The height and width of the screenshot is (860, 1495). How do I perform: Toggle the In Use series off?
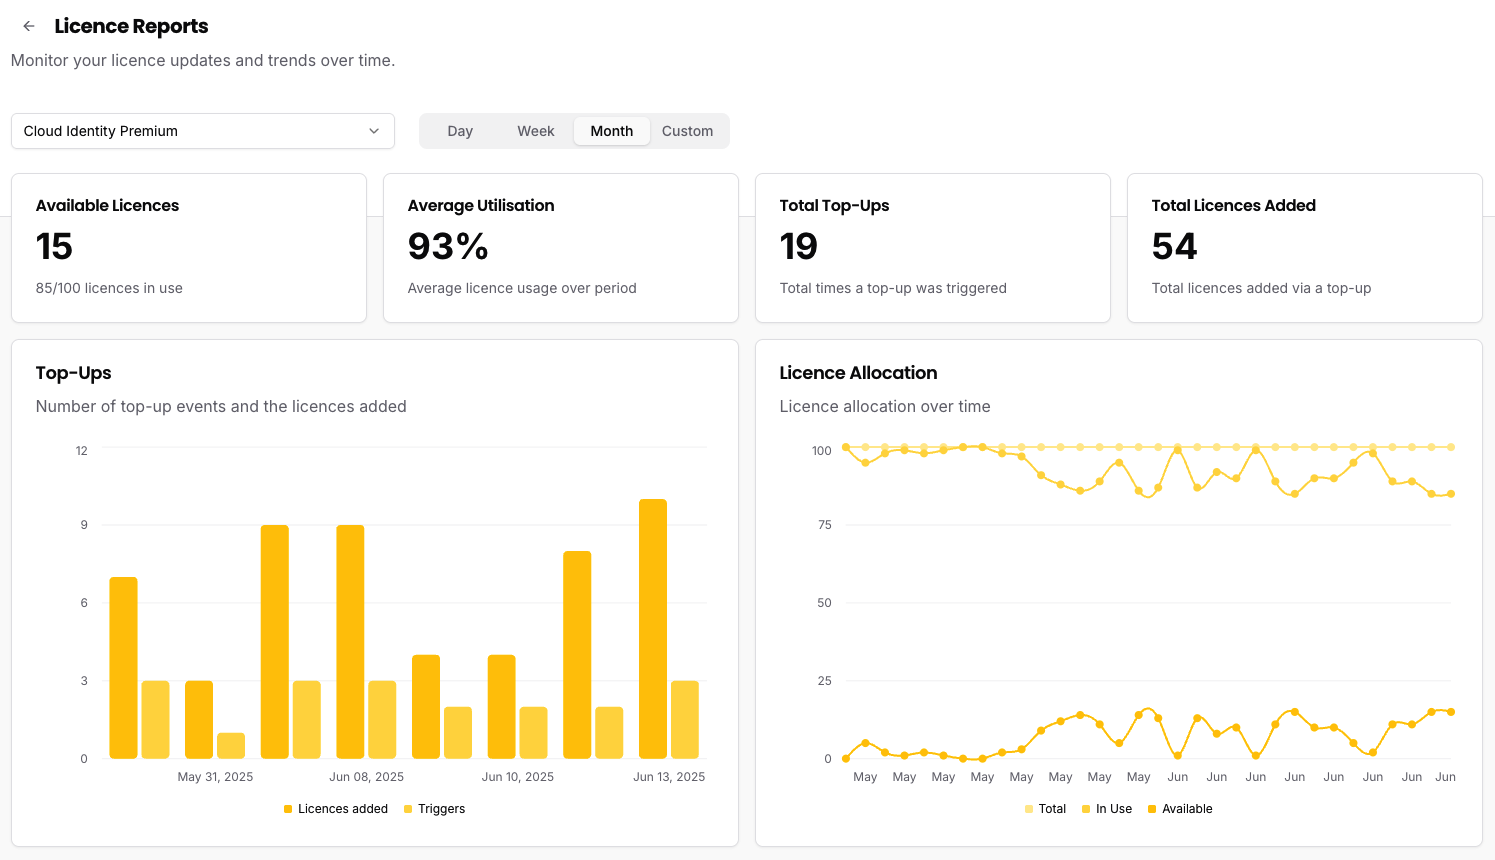tap(1106, 809)
